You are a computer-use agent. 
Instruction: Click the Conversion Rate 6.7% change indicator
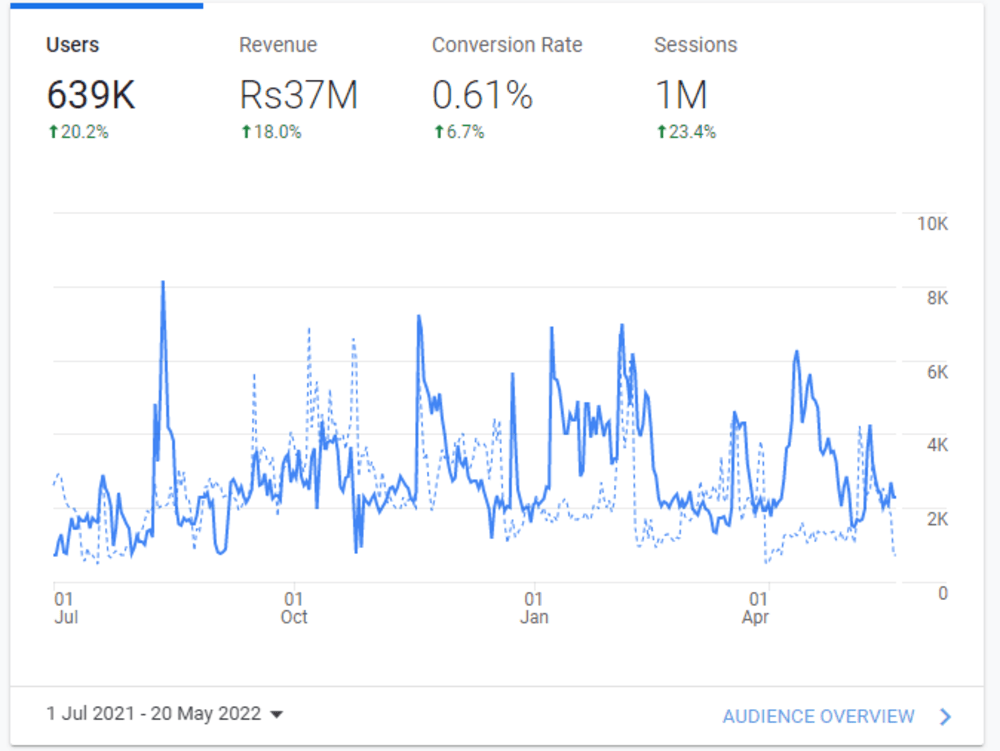click(459, 132)
